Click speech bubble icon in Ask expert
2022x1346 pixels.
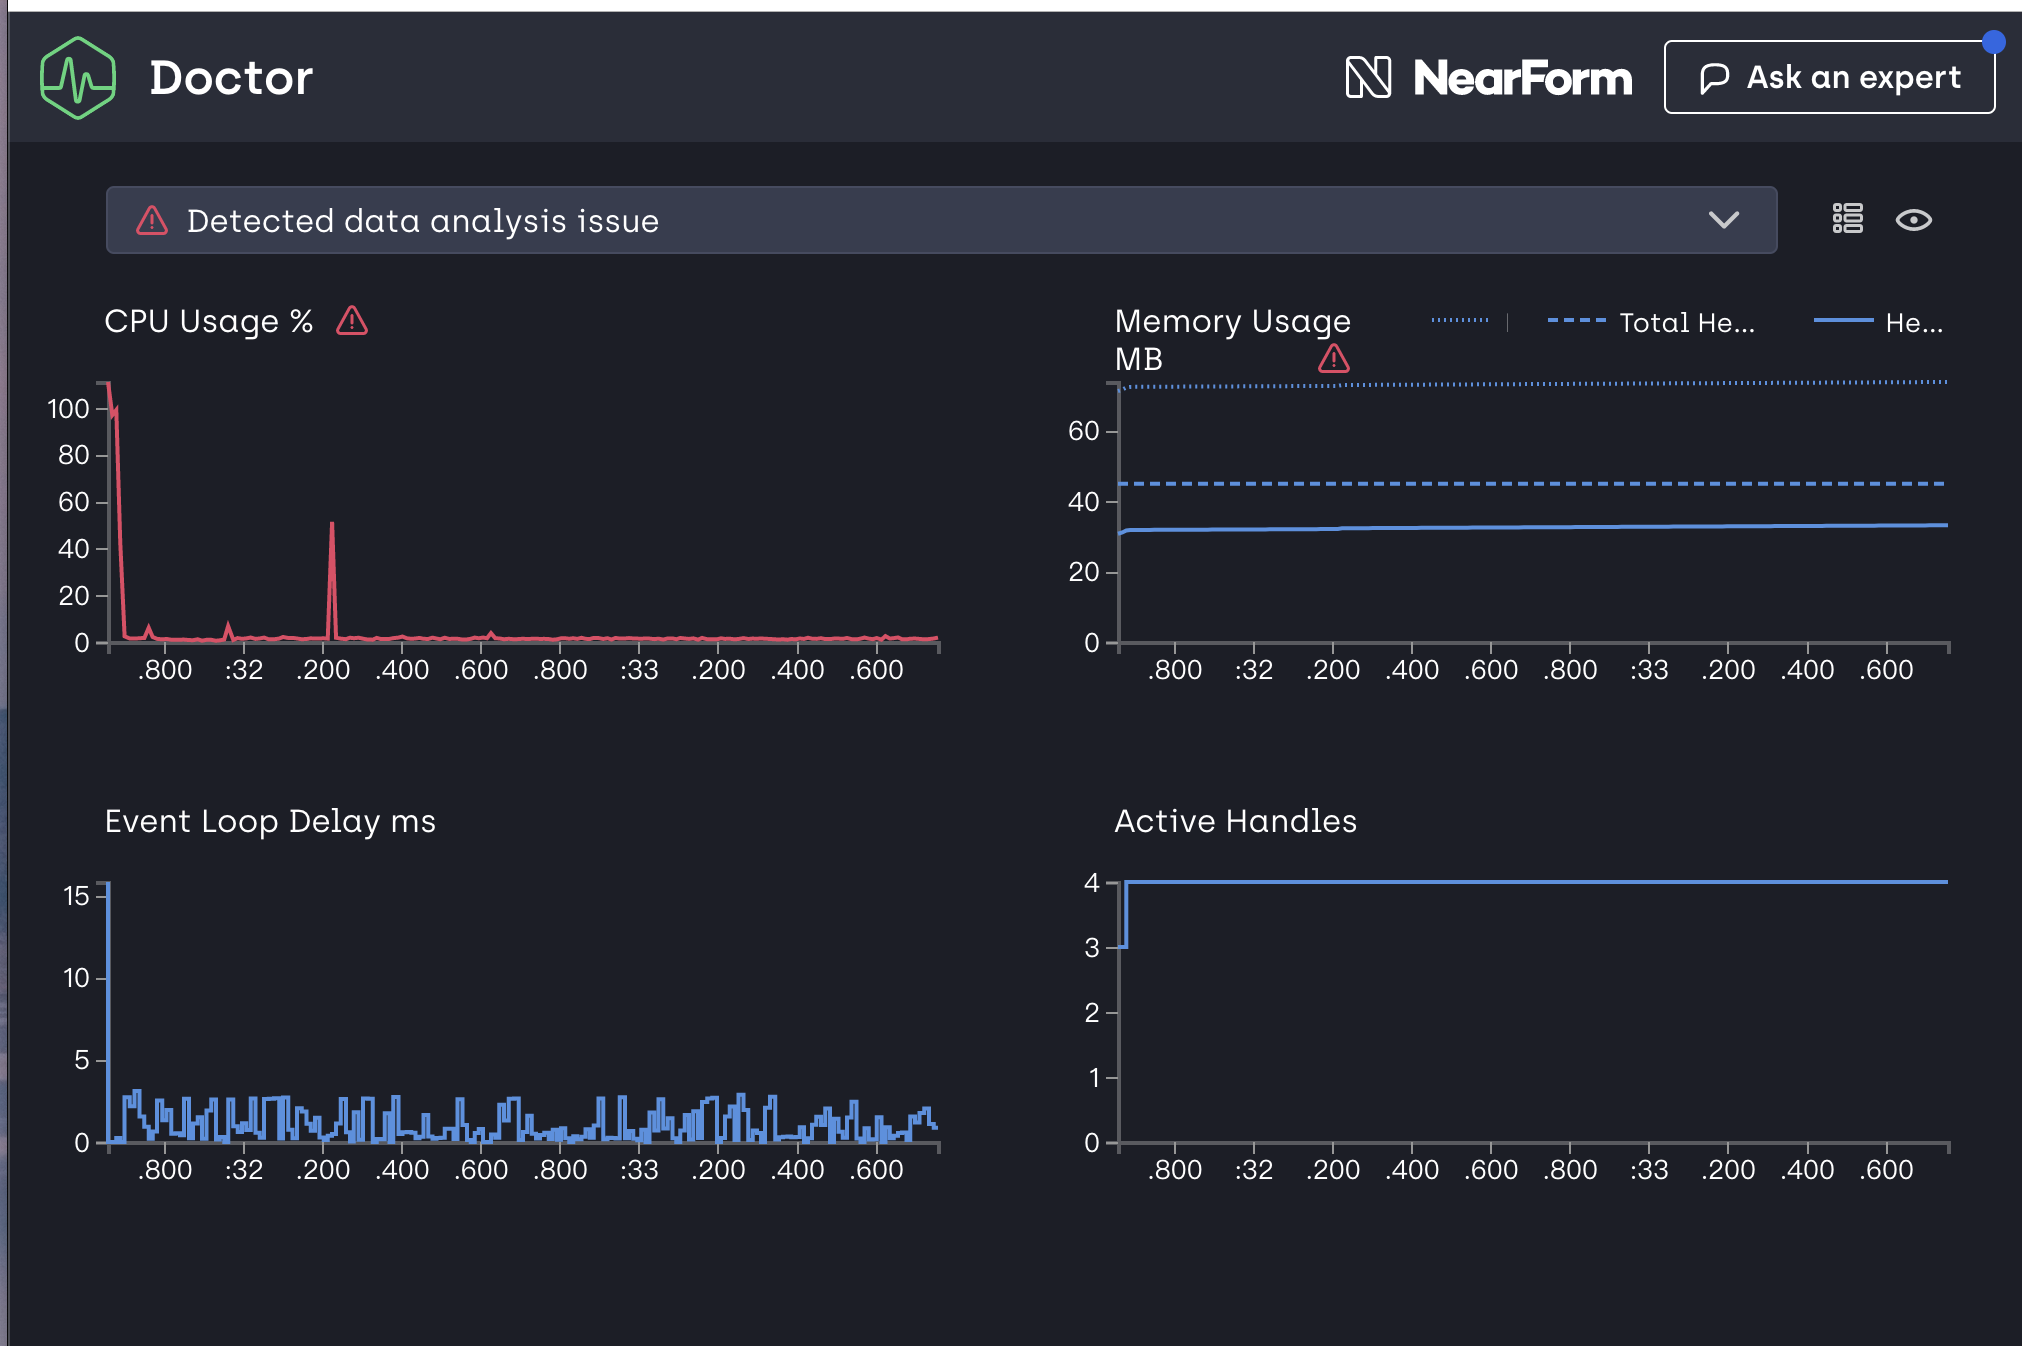coord(1714,78)
